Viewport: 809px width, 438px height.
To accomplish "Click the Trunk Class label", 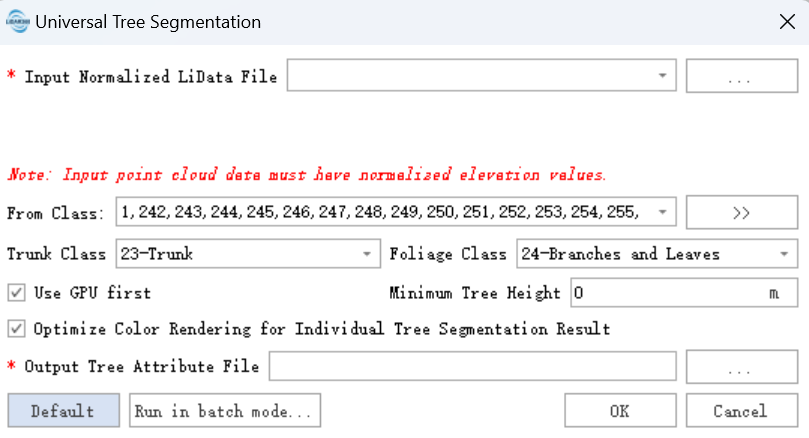I will point(56,254).
